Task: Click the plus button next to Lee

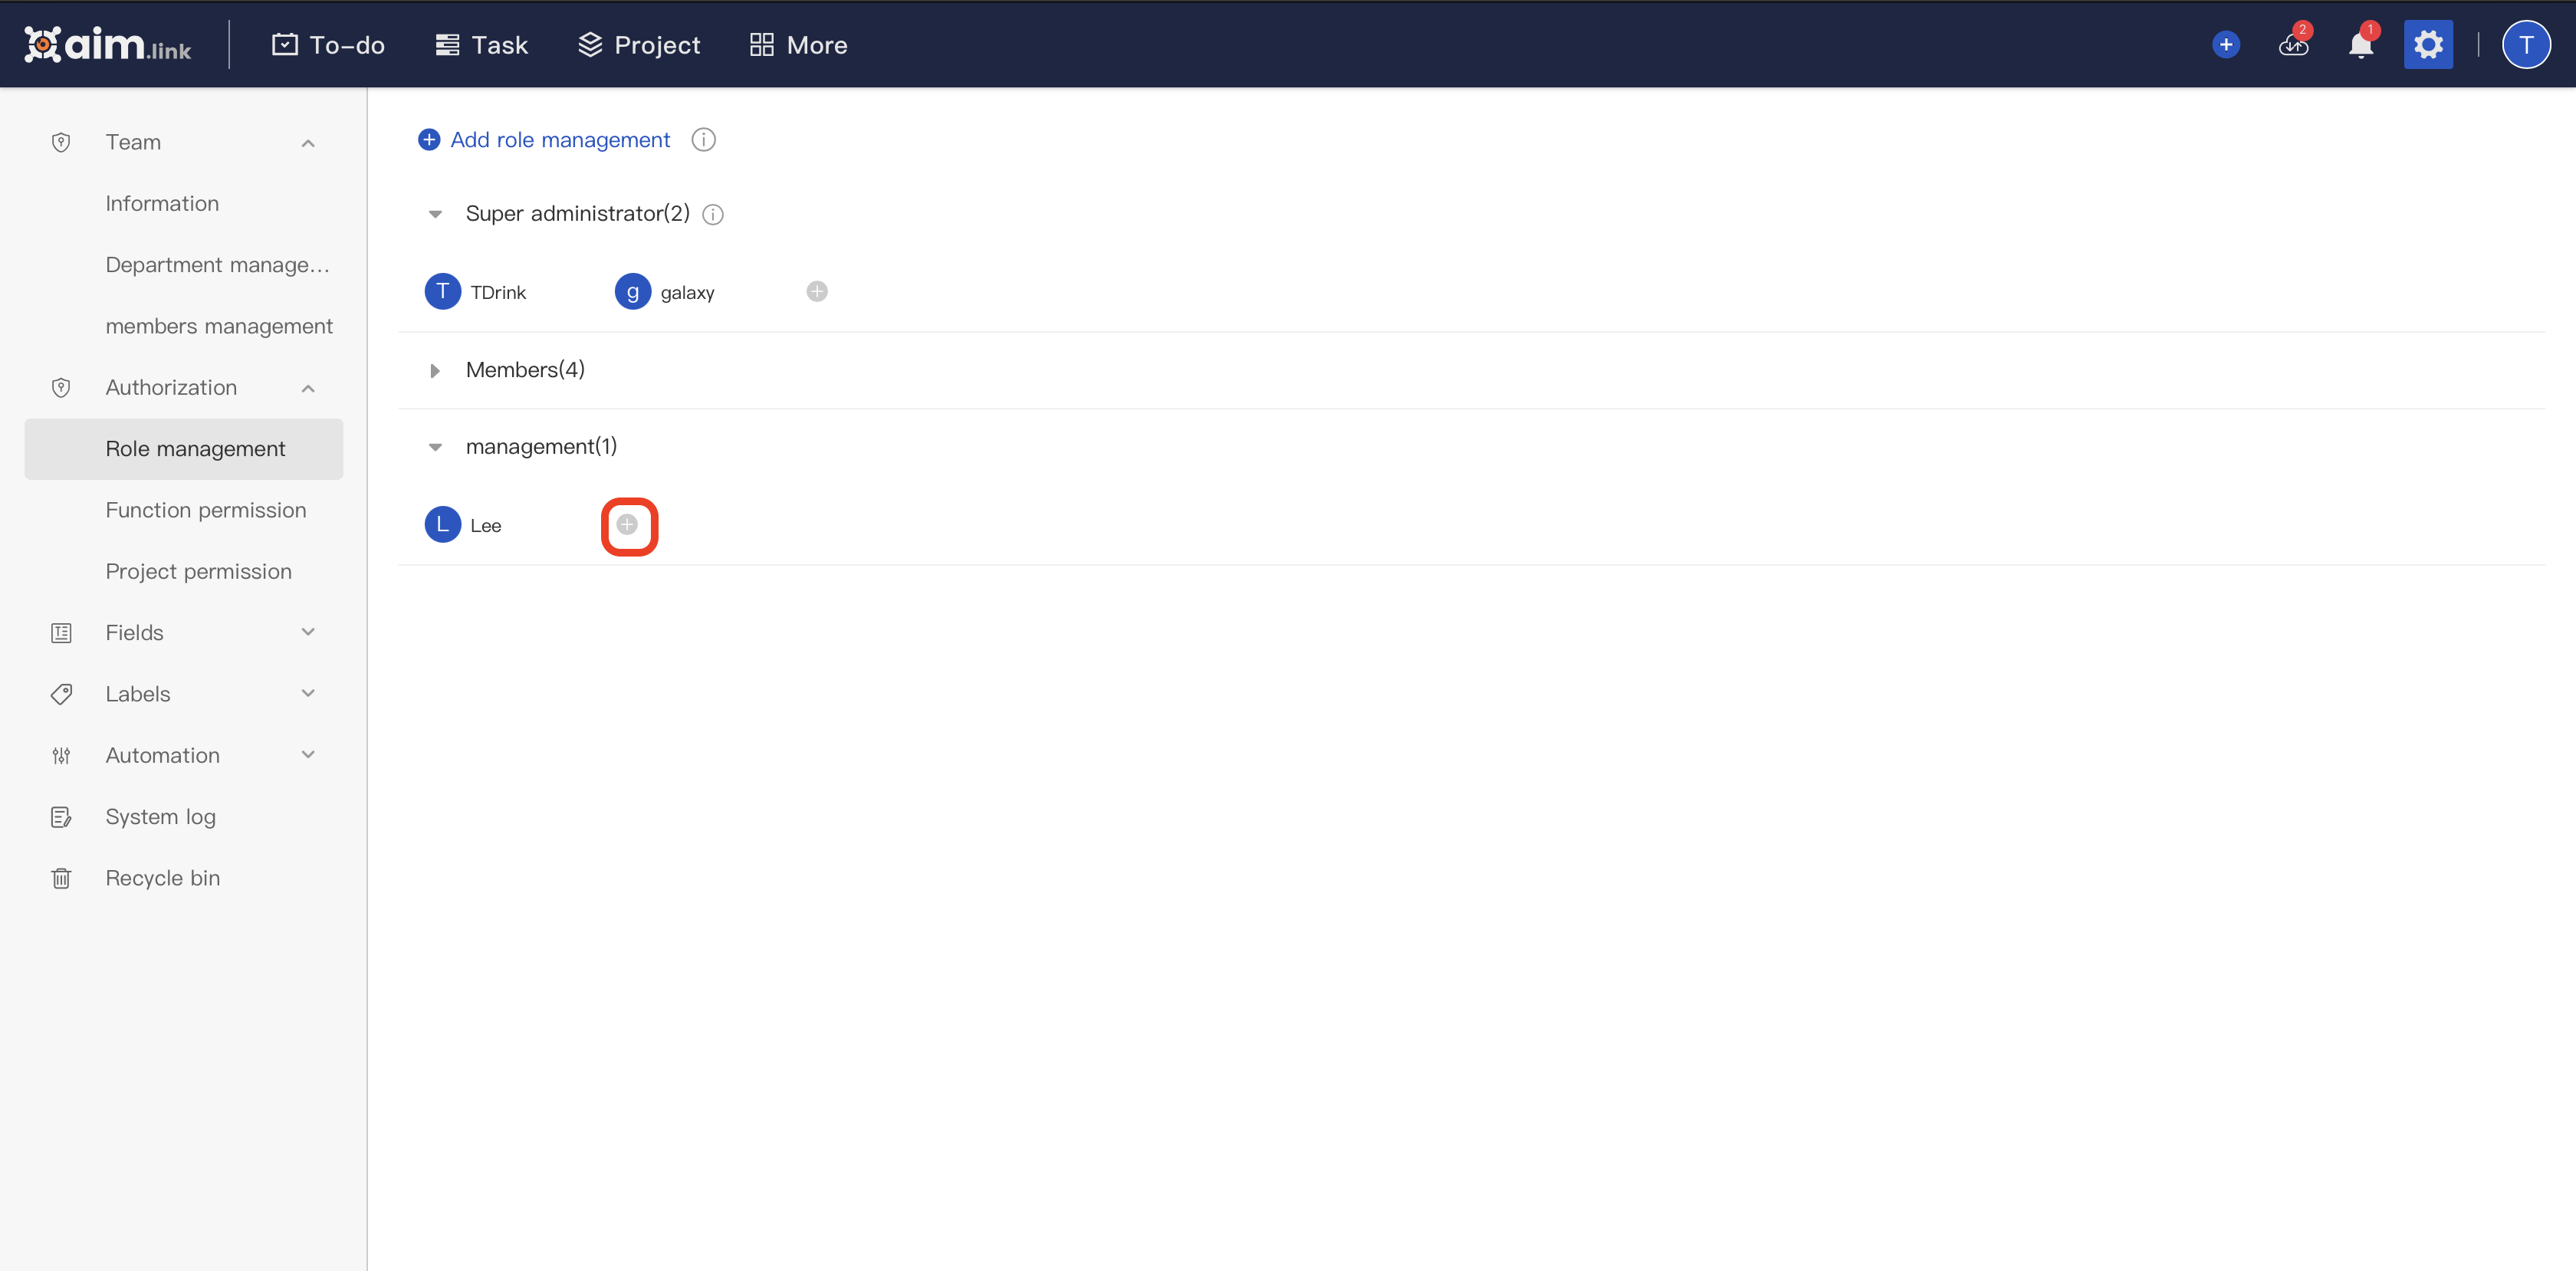Action: tap(629, 525)
